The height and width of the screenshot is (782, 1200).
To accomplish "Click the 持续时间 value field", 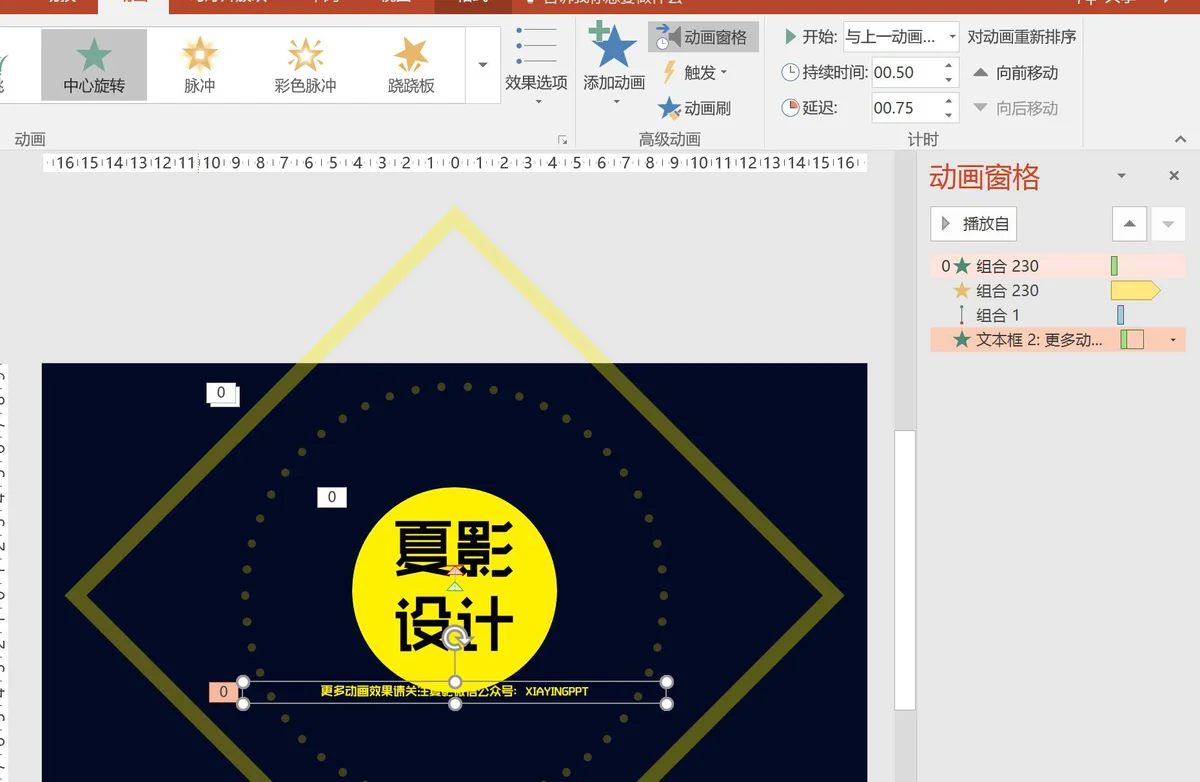I will coord(906,72).
